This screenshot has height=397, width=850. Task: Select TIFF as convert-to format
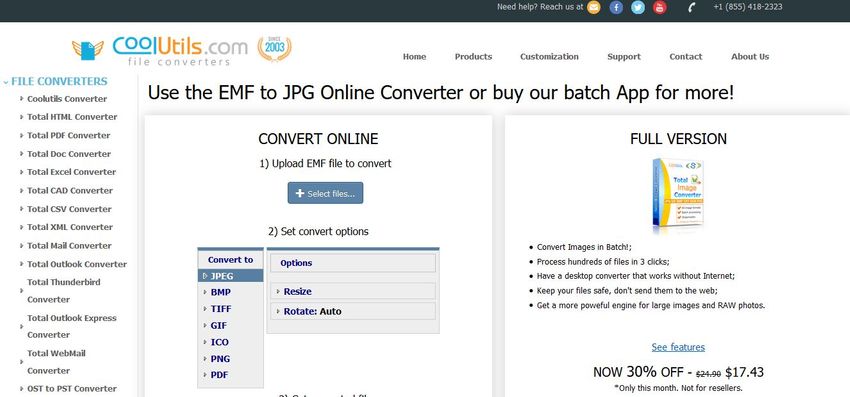click(x=230, y=309)
